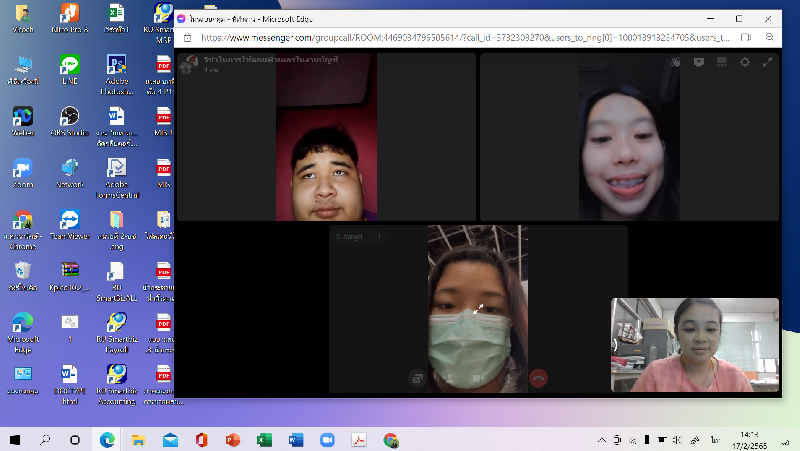Open call settings gear icon
This screenshot has height=451, width=800.
(x=745, y=62)
